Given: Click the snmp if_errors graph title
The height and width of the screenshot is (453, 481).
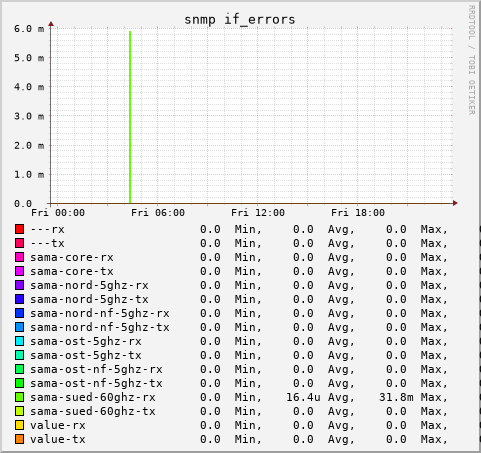Looking at the screenshot, I should click(x=240, y=19).
